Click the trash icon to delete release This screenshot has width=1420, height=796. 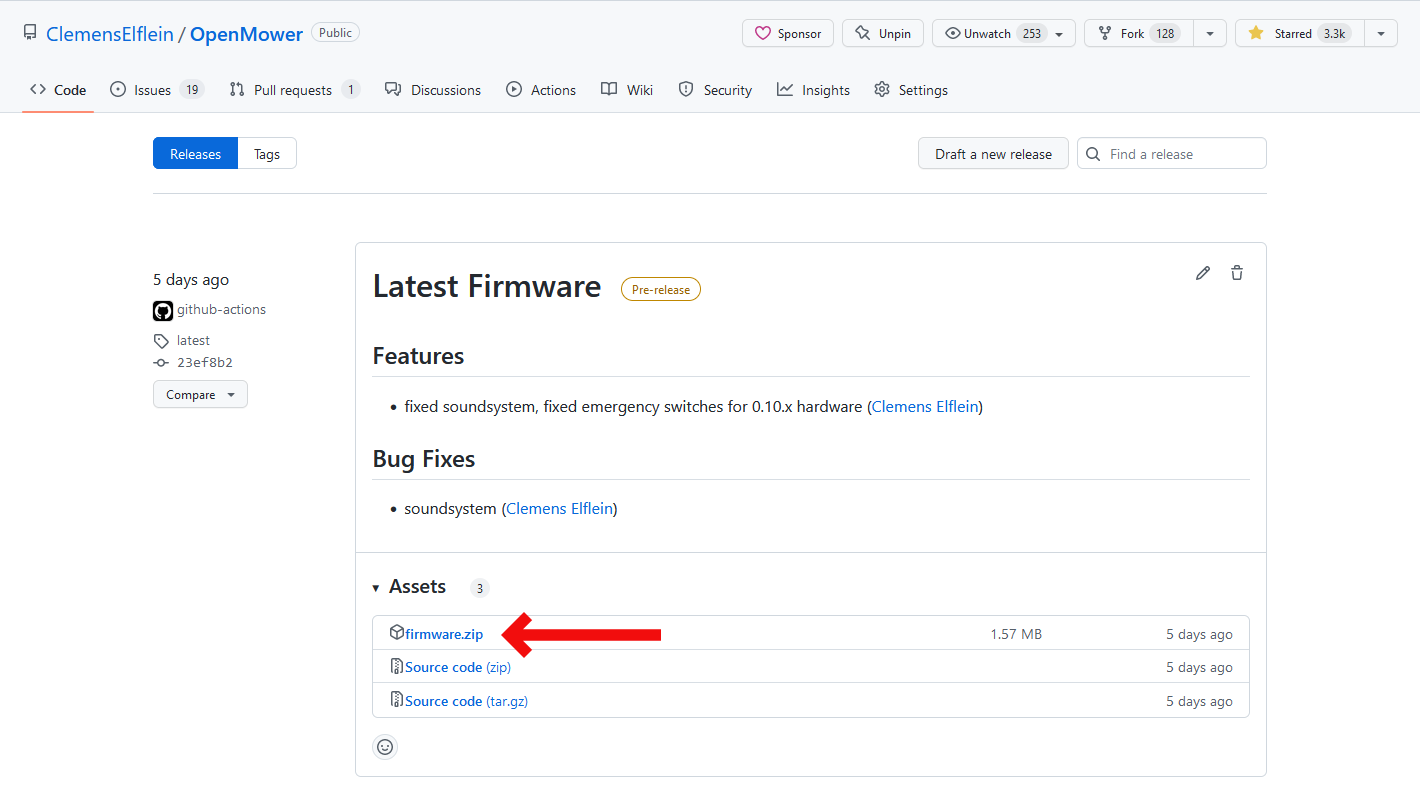tap(1237, 272)
